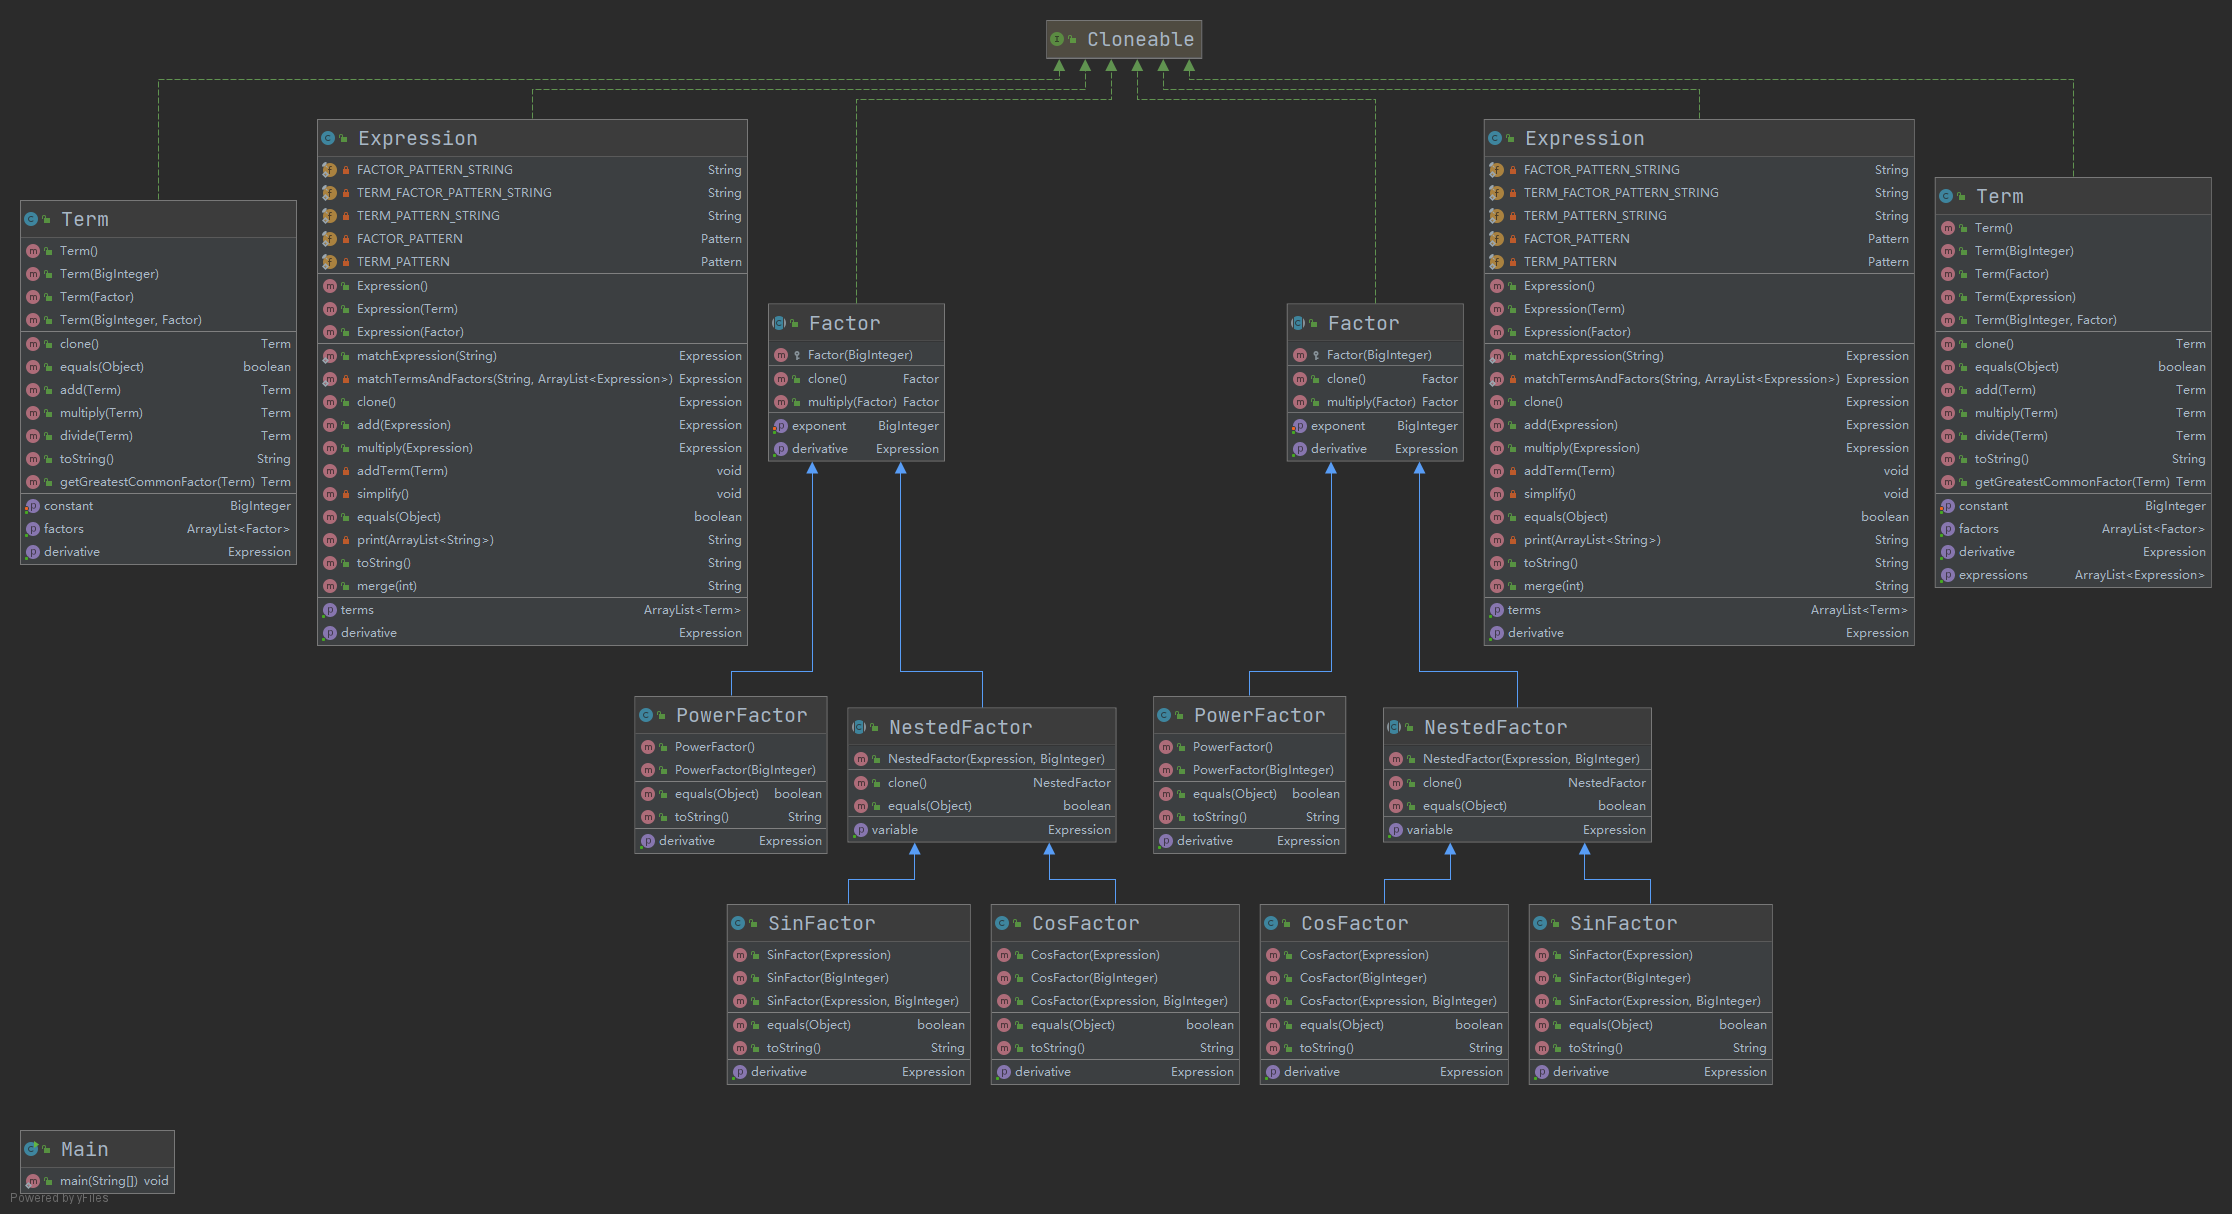Select the terms property in left Expression
This screenshot has height=1214, width=2232.
(x=532, y=610)
